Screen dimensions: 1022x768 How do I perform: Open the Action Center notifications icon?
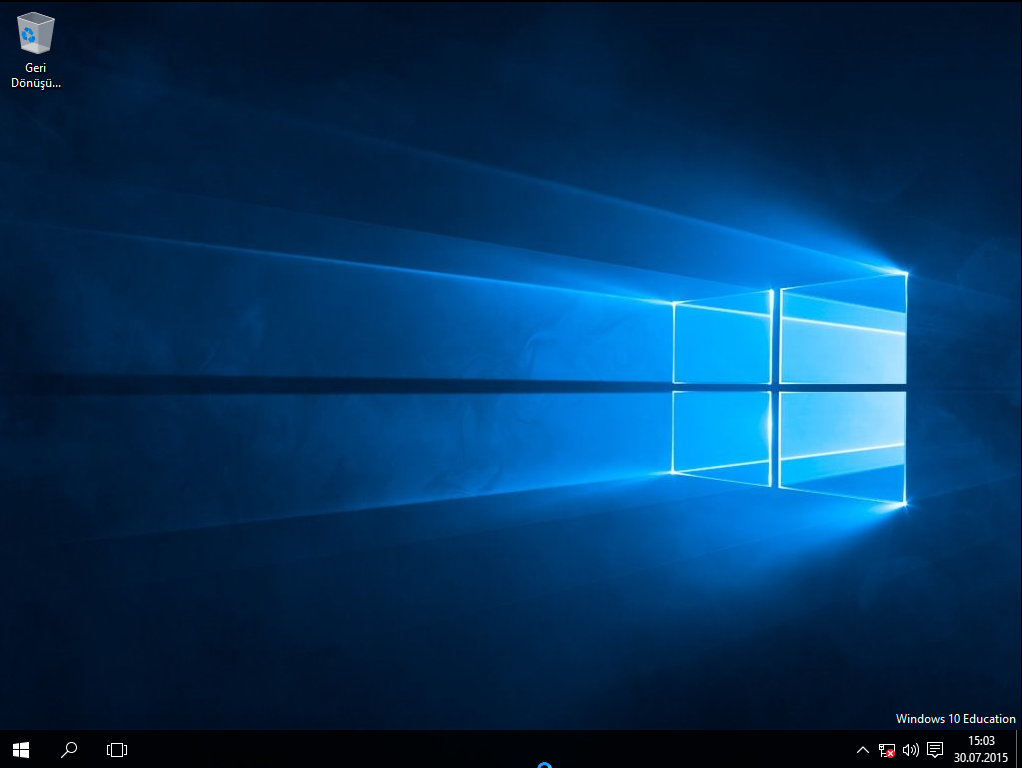(935, 750)
